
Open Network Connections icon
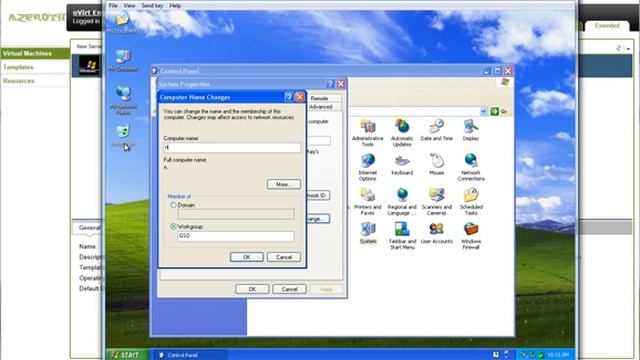(x=471, y=167)
